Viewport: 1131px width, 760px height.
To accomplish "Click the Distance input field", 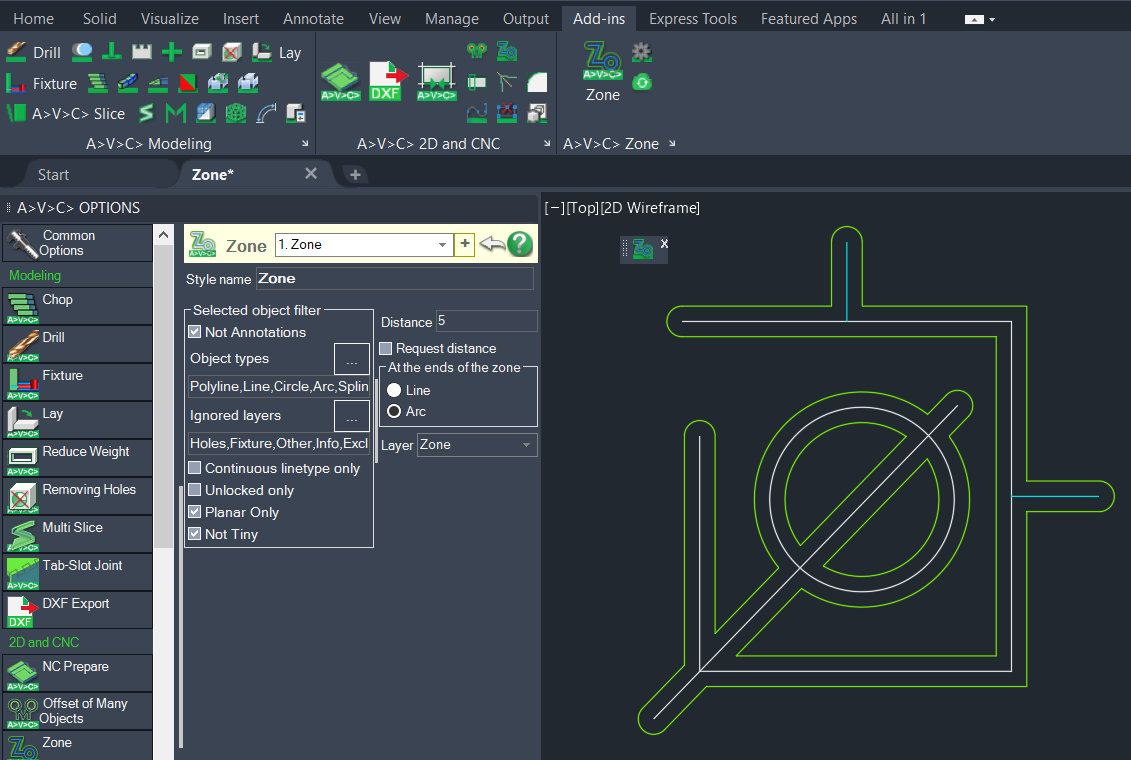I will pyautogui.click(x=486, y=321).
